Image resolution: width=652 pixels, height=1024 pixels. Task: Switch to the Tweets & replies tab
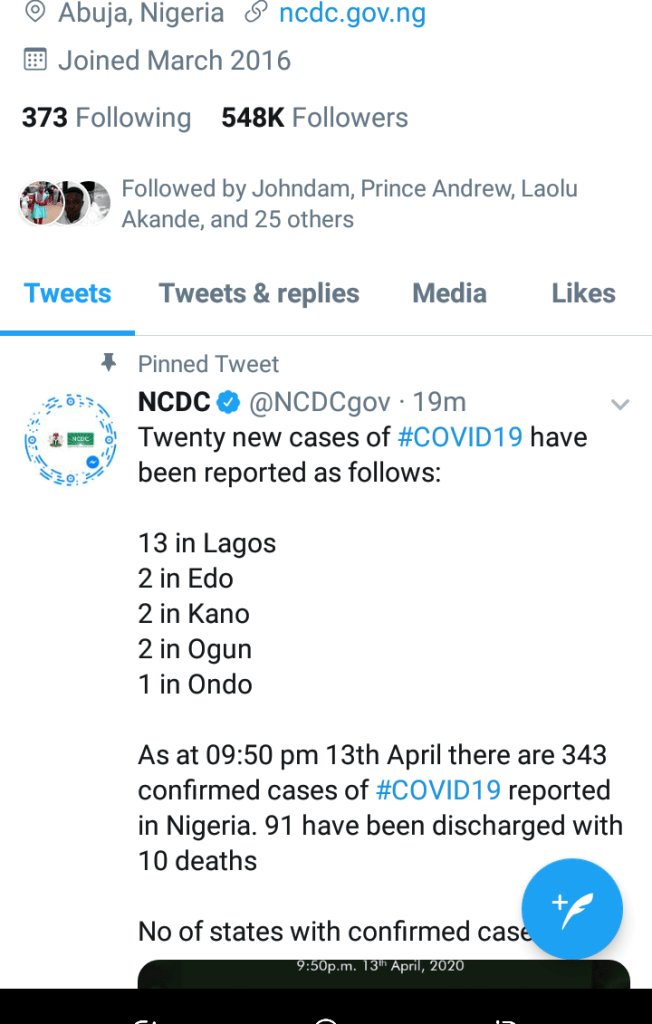tap(259, 293)
